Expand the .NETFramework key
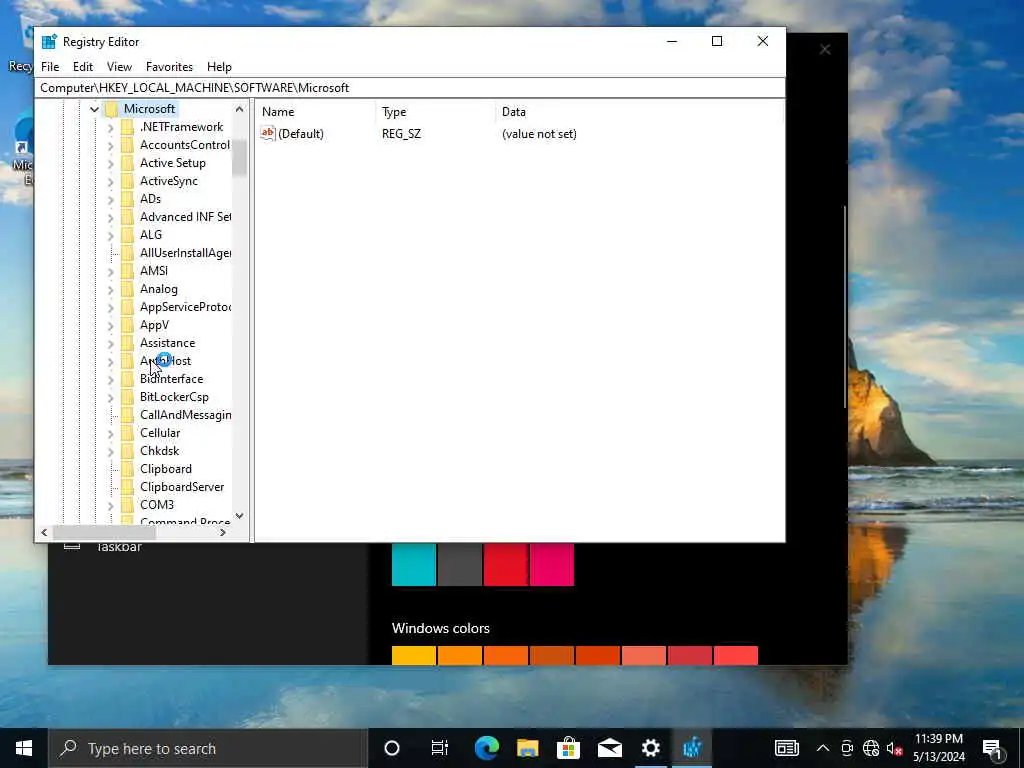Image resolution: width=1024 pixels, height=768 pixels. (x=110, y=127)
